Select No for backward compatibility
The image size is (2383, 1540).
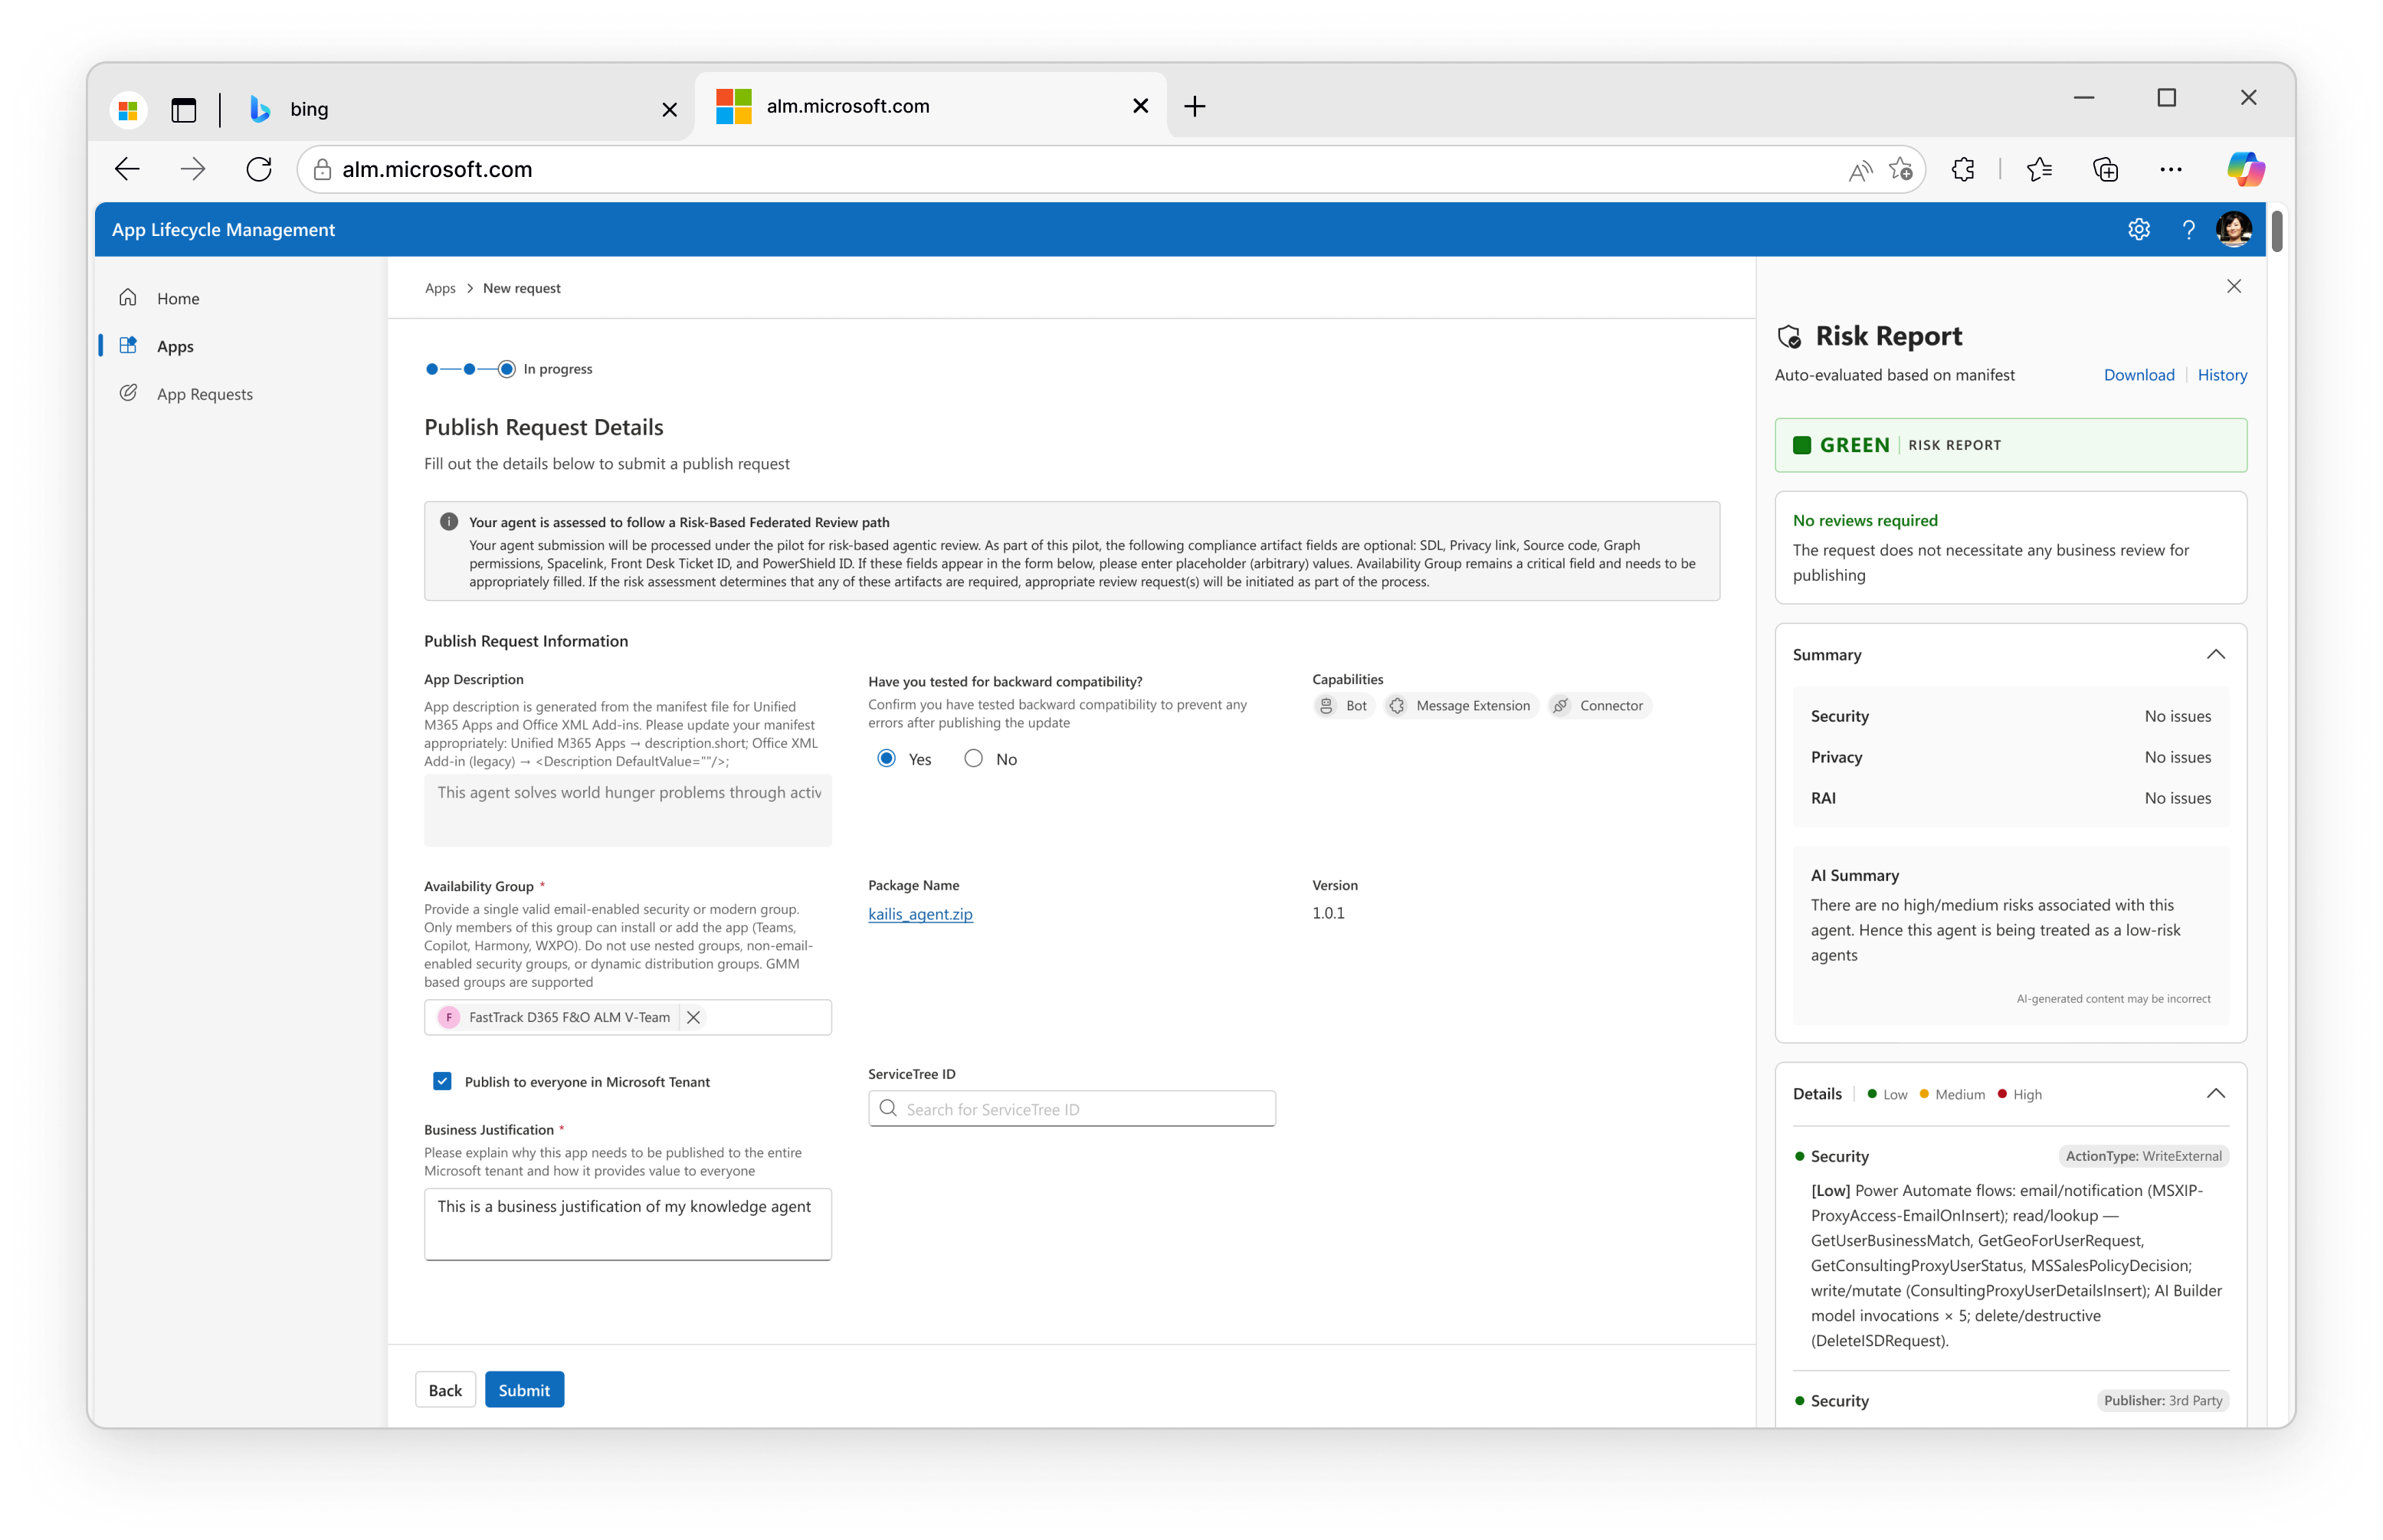pyautogui.click(x=973, y=759)
